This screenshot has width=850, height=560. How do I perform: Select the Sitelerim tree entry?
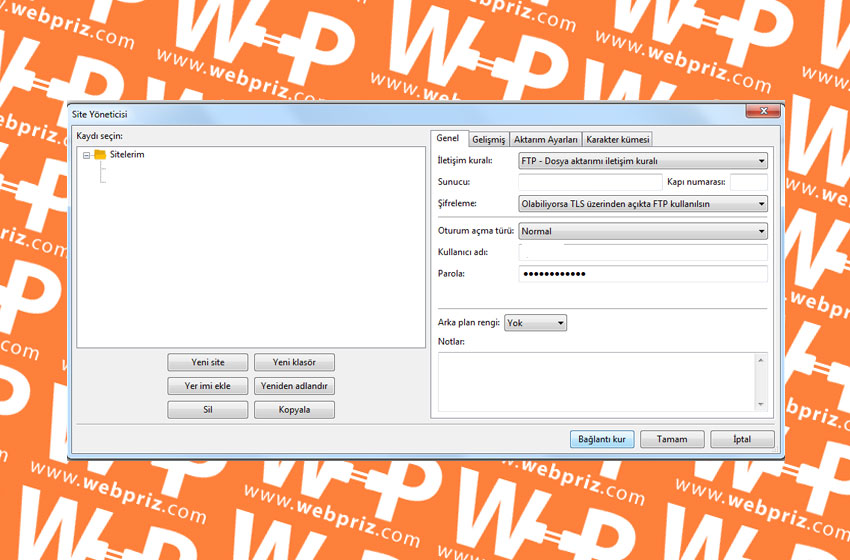pyautogui.click(x=127, y=155)
